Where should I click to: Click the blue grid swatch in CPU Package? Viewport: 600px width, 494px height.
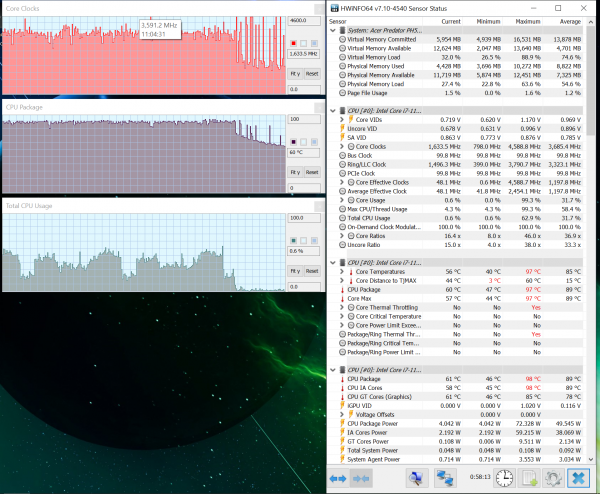point(314,142)
